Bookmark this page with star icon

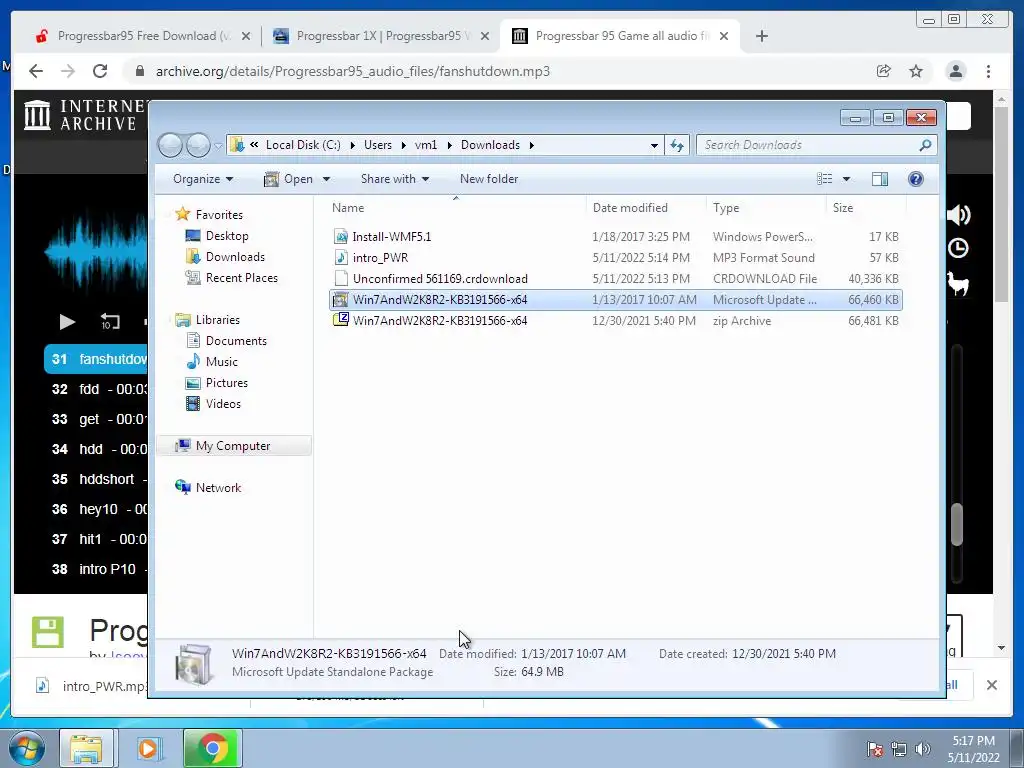(916, 71)
